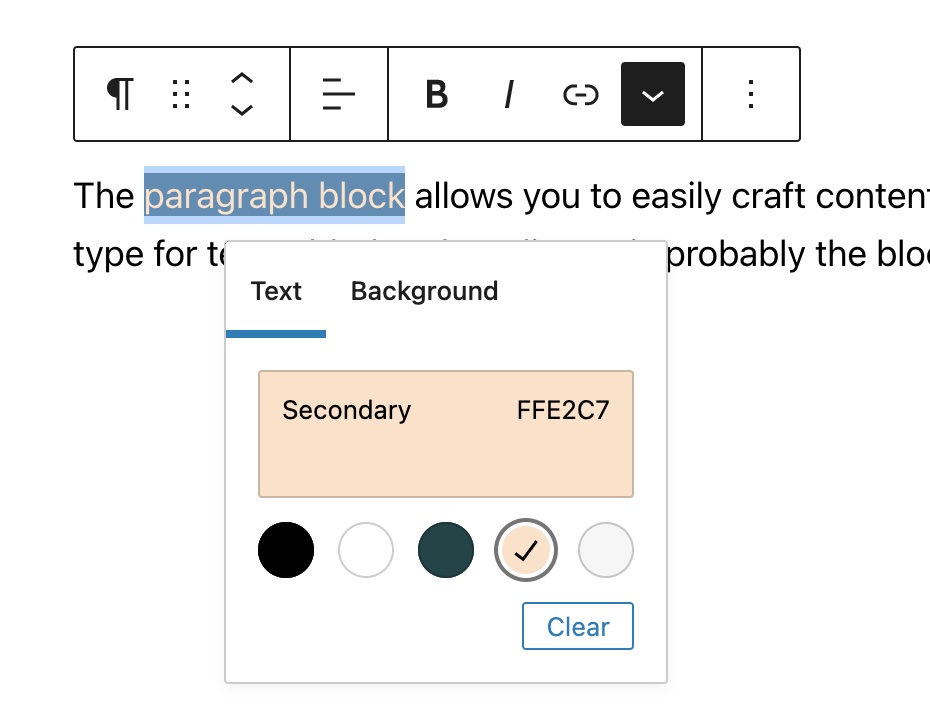
Task: Click the move block down arrow
Action: [x=241, y=110]
